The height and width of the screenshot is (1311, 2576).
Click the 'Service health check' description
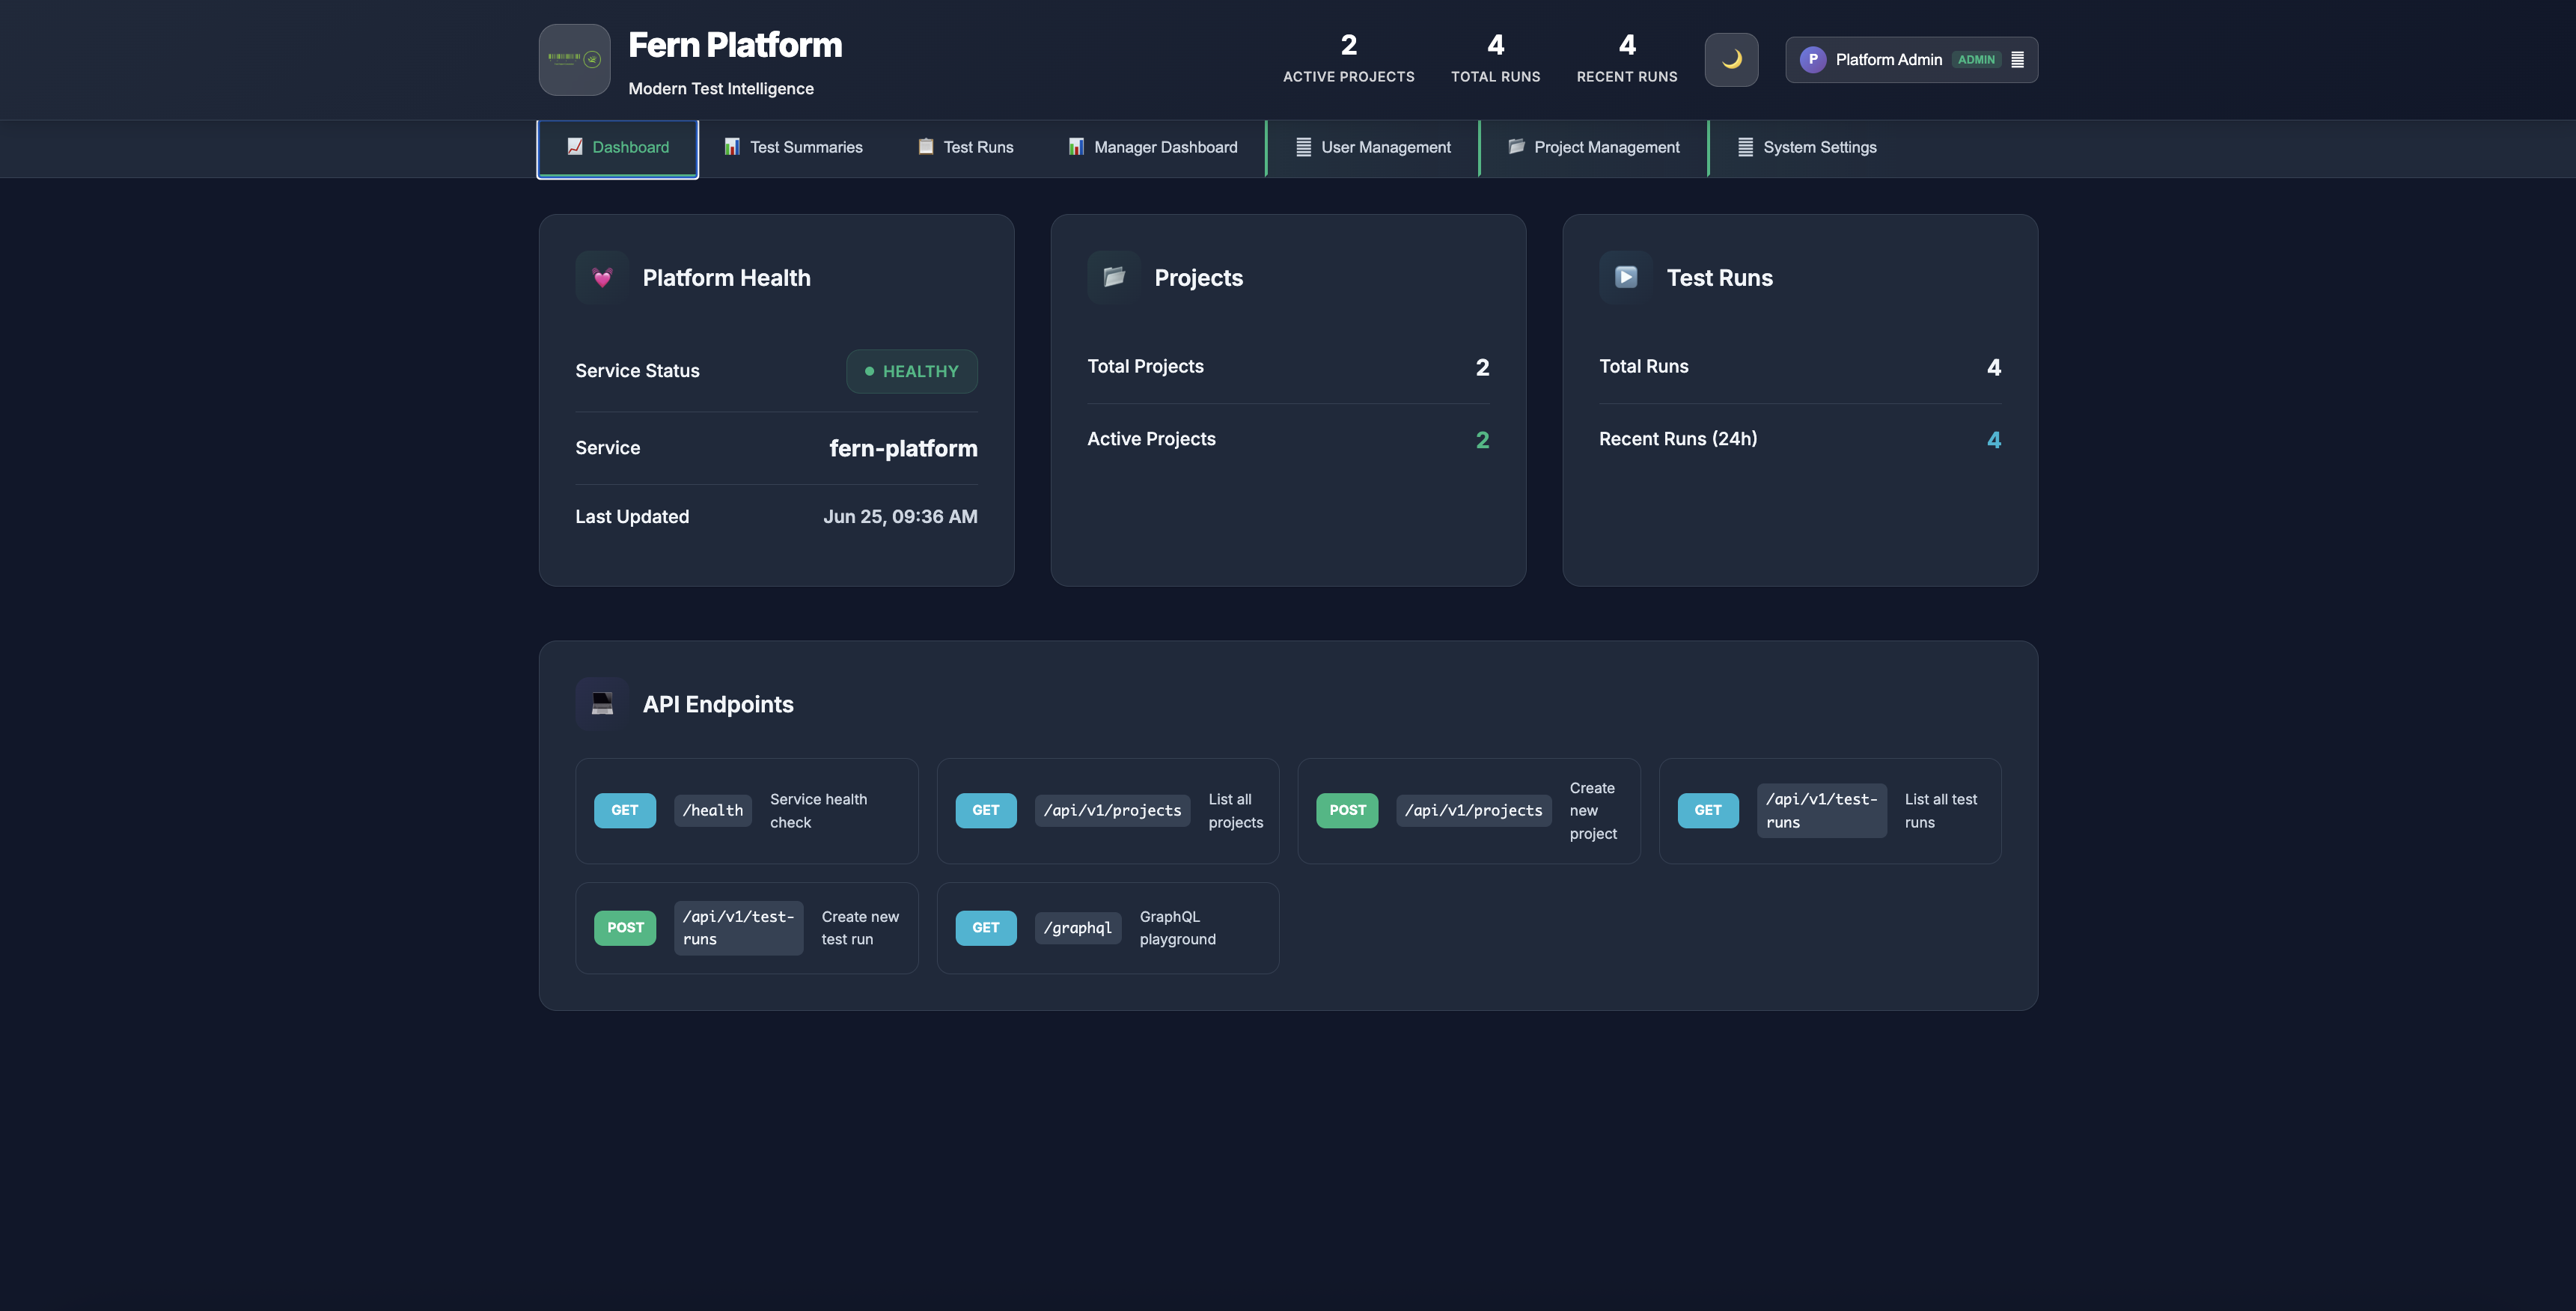[x=819, y=811]
